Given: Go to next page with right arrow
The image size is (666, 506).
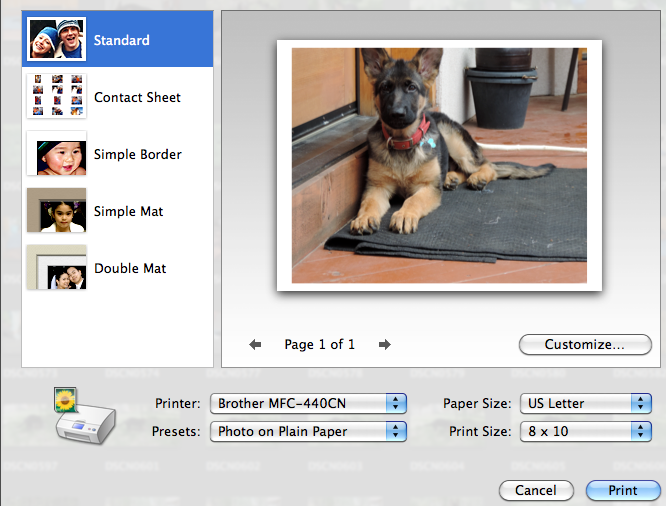Looking at the screenshot, I should point(384,344).
